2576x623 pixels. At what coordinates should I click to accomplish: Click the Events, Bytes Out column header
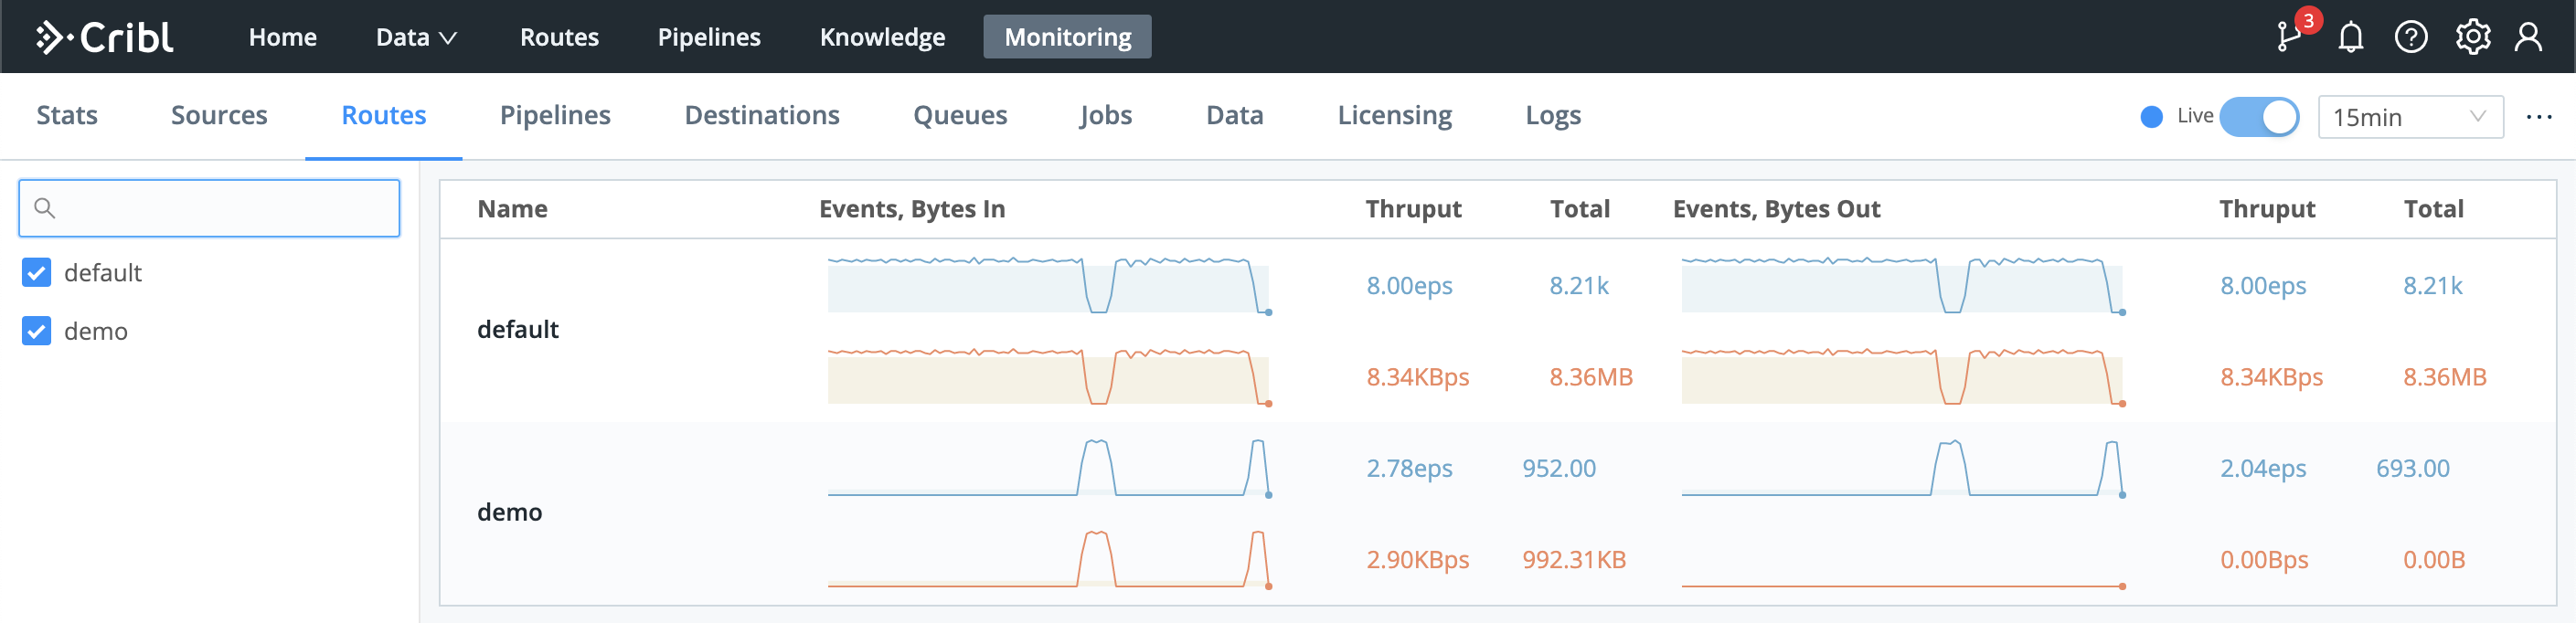coord(1776,209)
